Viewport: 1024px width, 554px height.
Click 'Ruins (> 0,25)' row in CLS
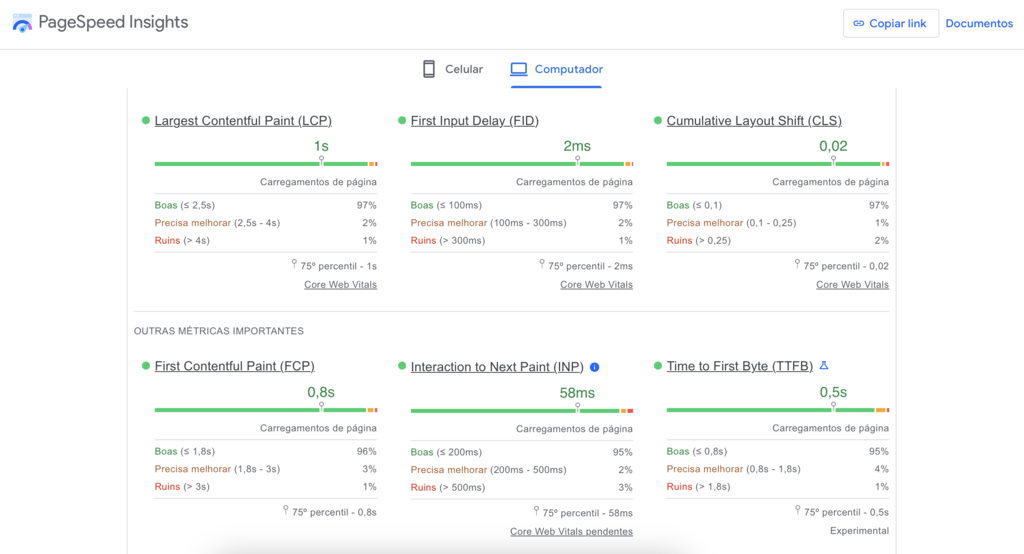[x=778, y=240]
